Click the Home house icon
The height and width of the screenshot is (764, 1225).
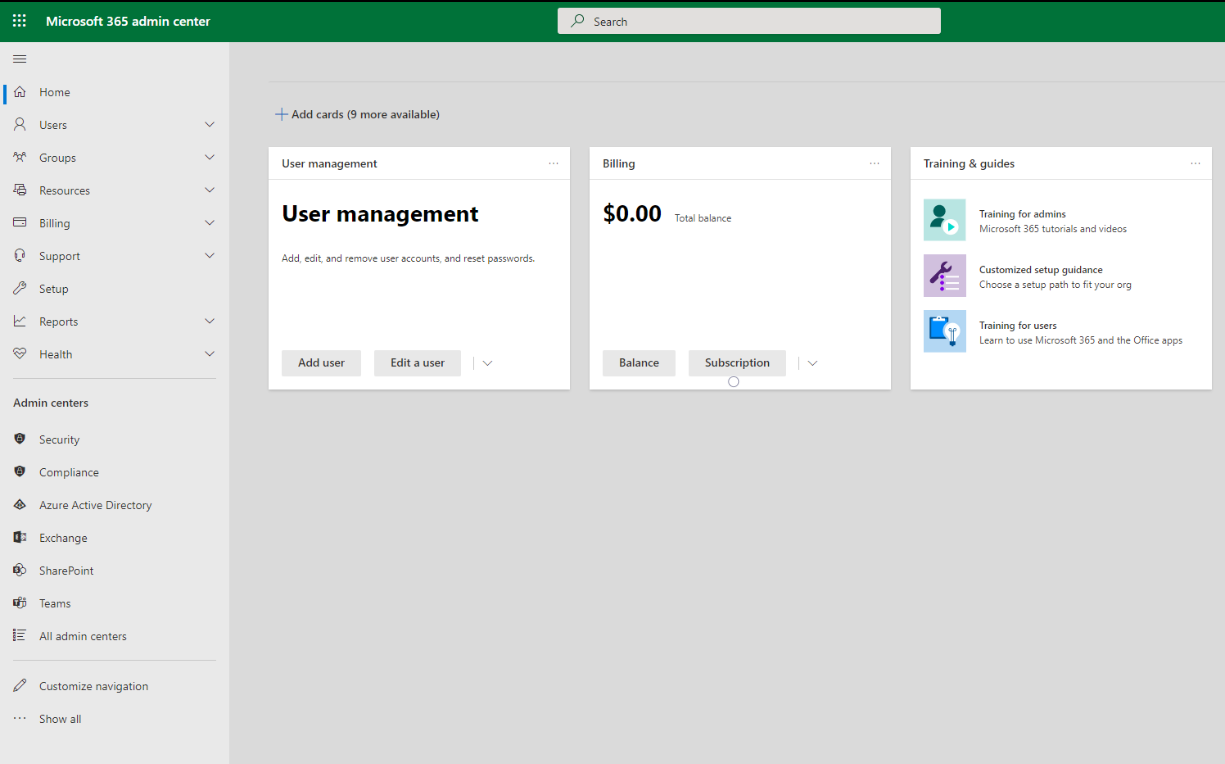tap(19, 92)
